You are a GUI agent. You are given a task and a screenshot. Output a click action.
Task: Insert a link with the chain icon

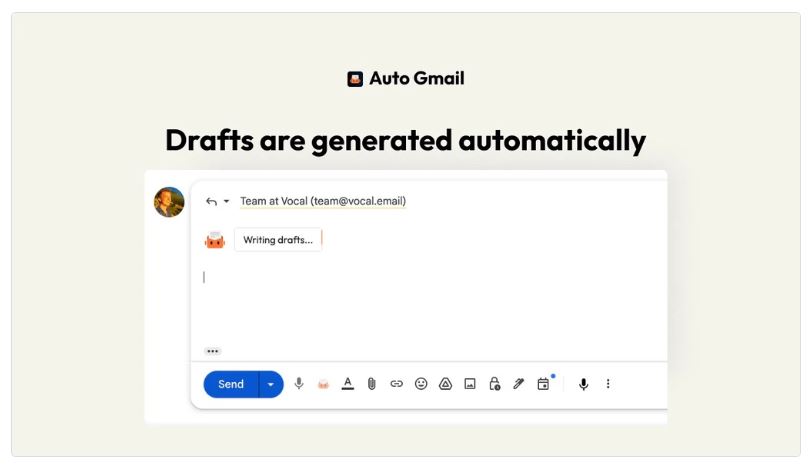point(396,384)
